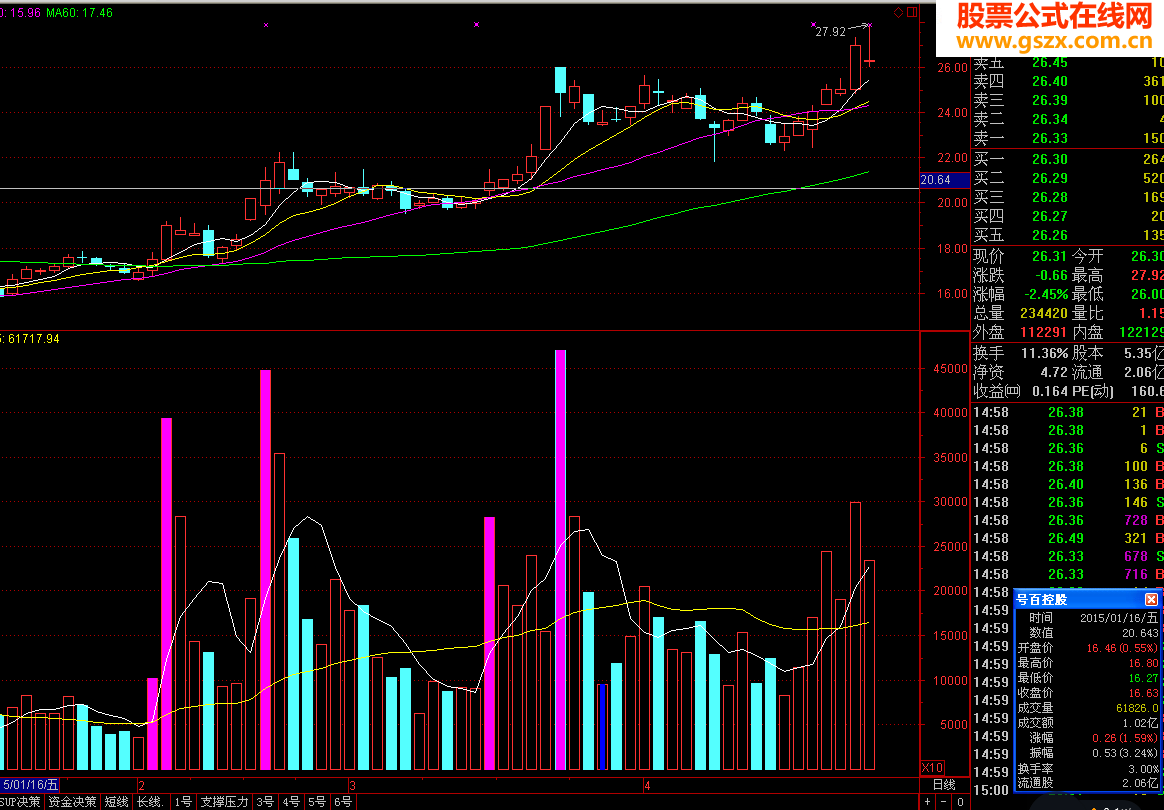Click the 买二 26.29 bid row
This screenshot has height=810, width=1164.
[x=1067, y=178]
